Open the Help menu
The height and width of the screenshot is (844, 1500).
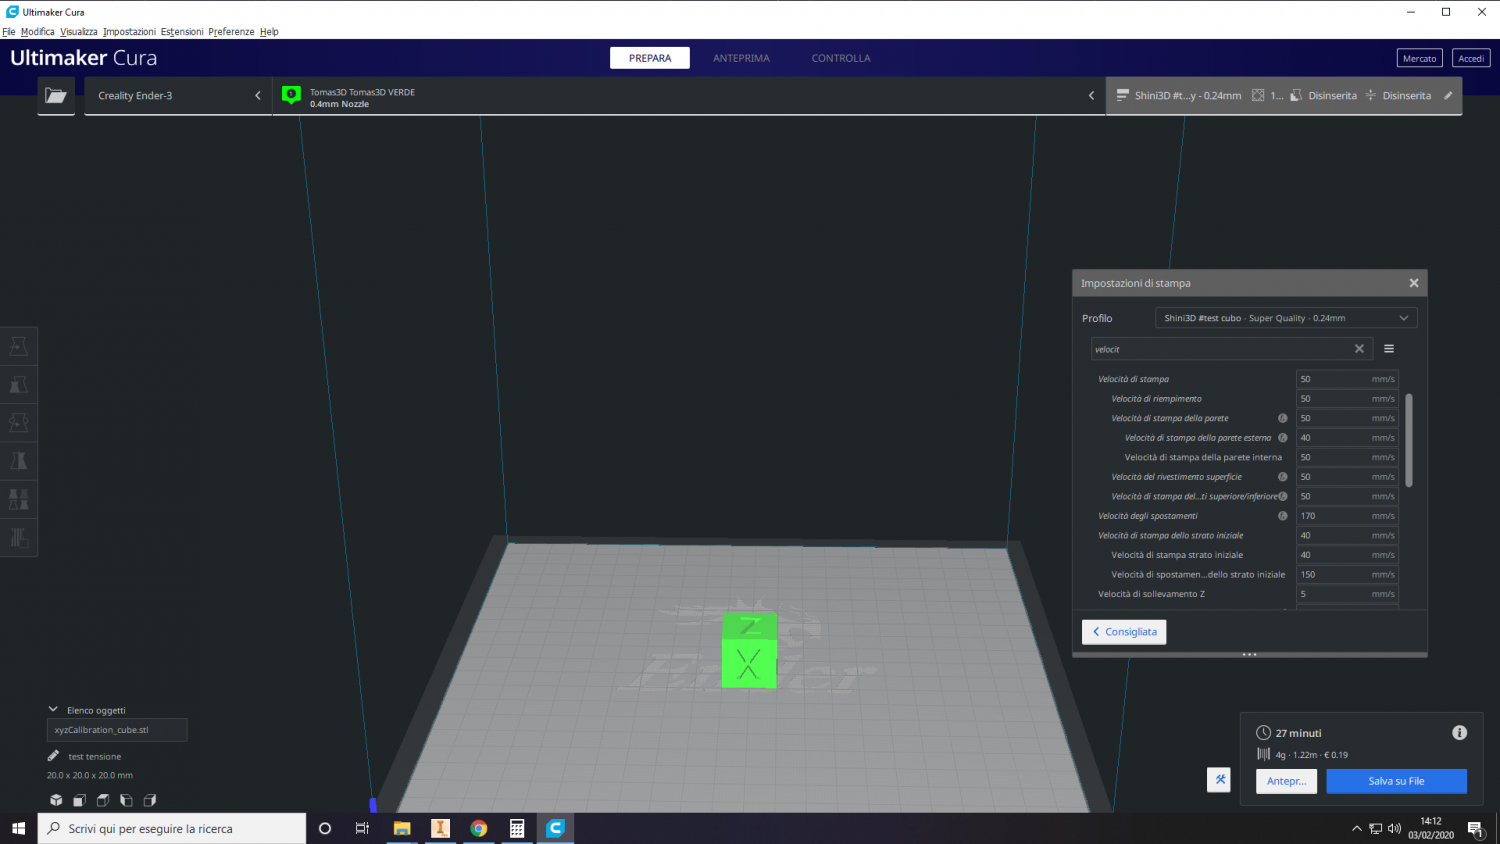coord(269,32)
